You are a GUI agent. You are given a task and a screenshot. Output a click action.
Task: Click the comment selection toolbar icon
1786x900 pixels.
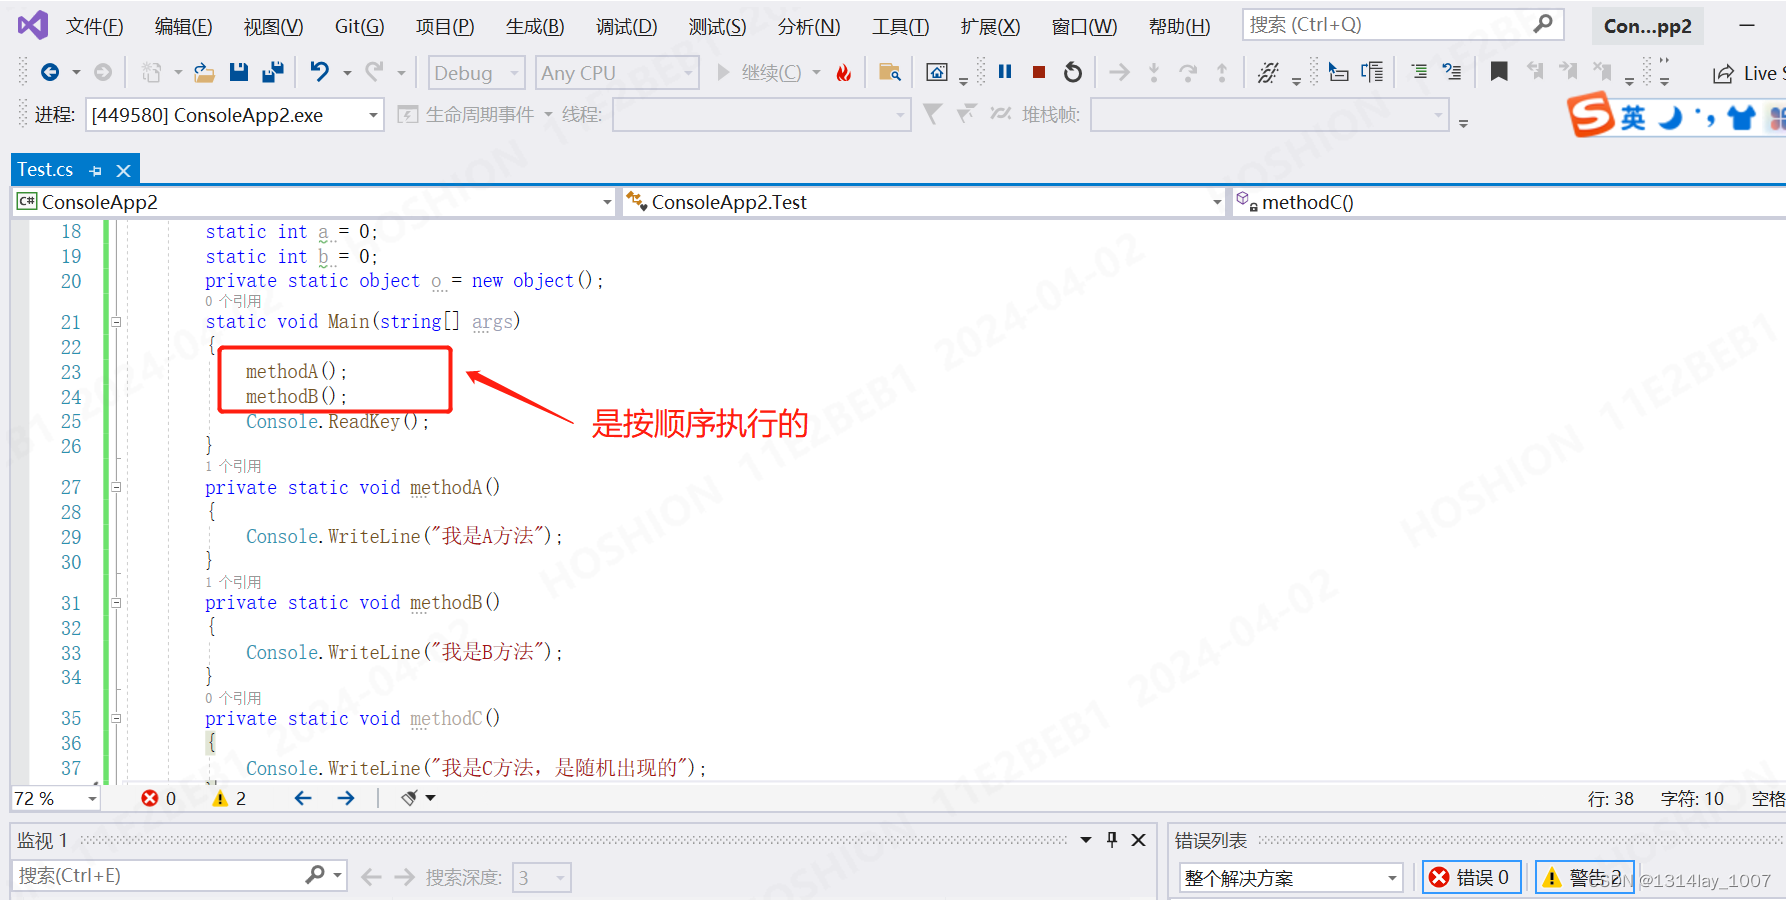(x=1419, y=72)
